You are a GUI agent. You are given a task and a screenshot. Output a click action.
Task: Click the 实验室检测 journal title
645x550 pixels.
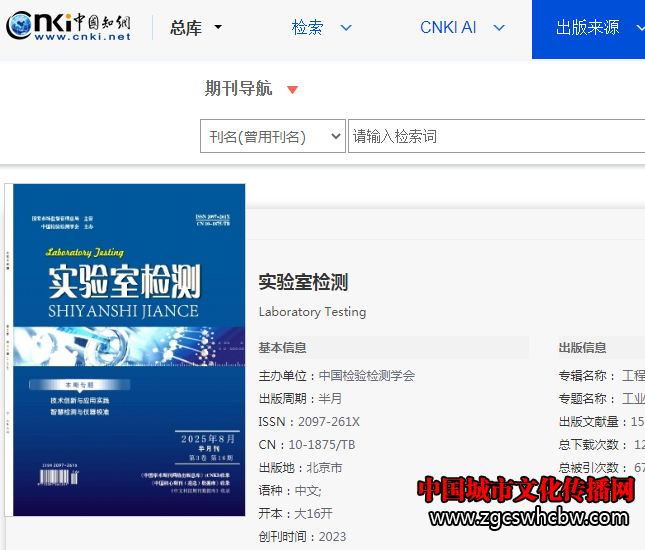303,282
